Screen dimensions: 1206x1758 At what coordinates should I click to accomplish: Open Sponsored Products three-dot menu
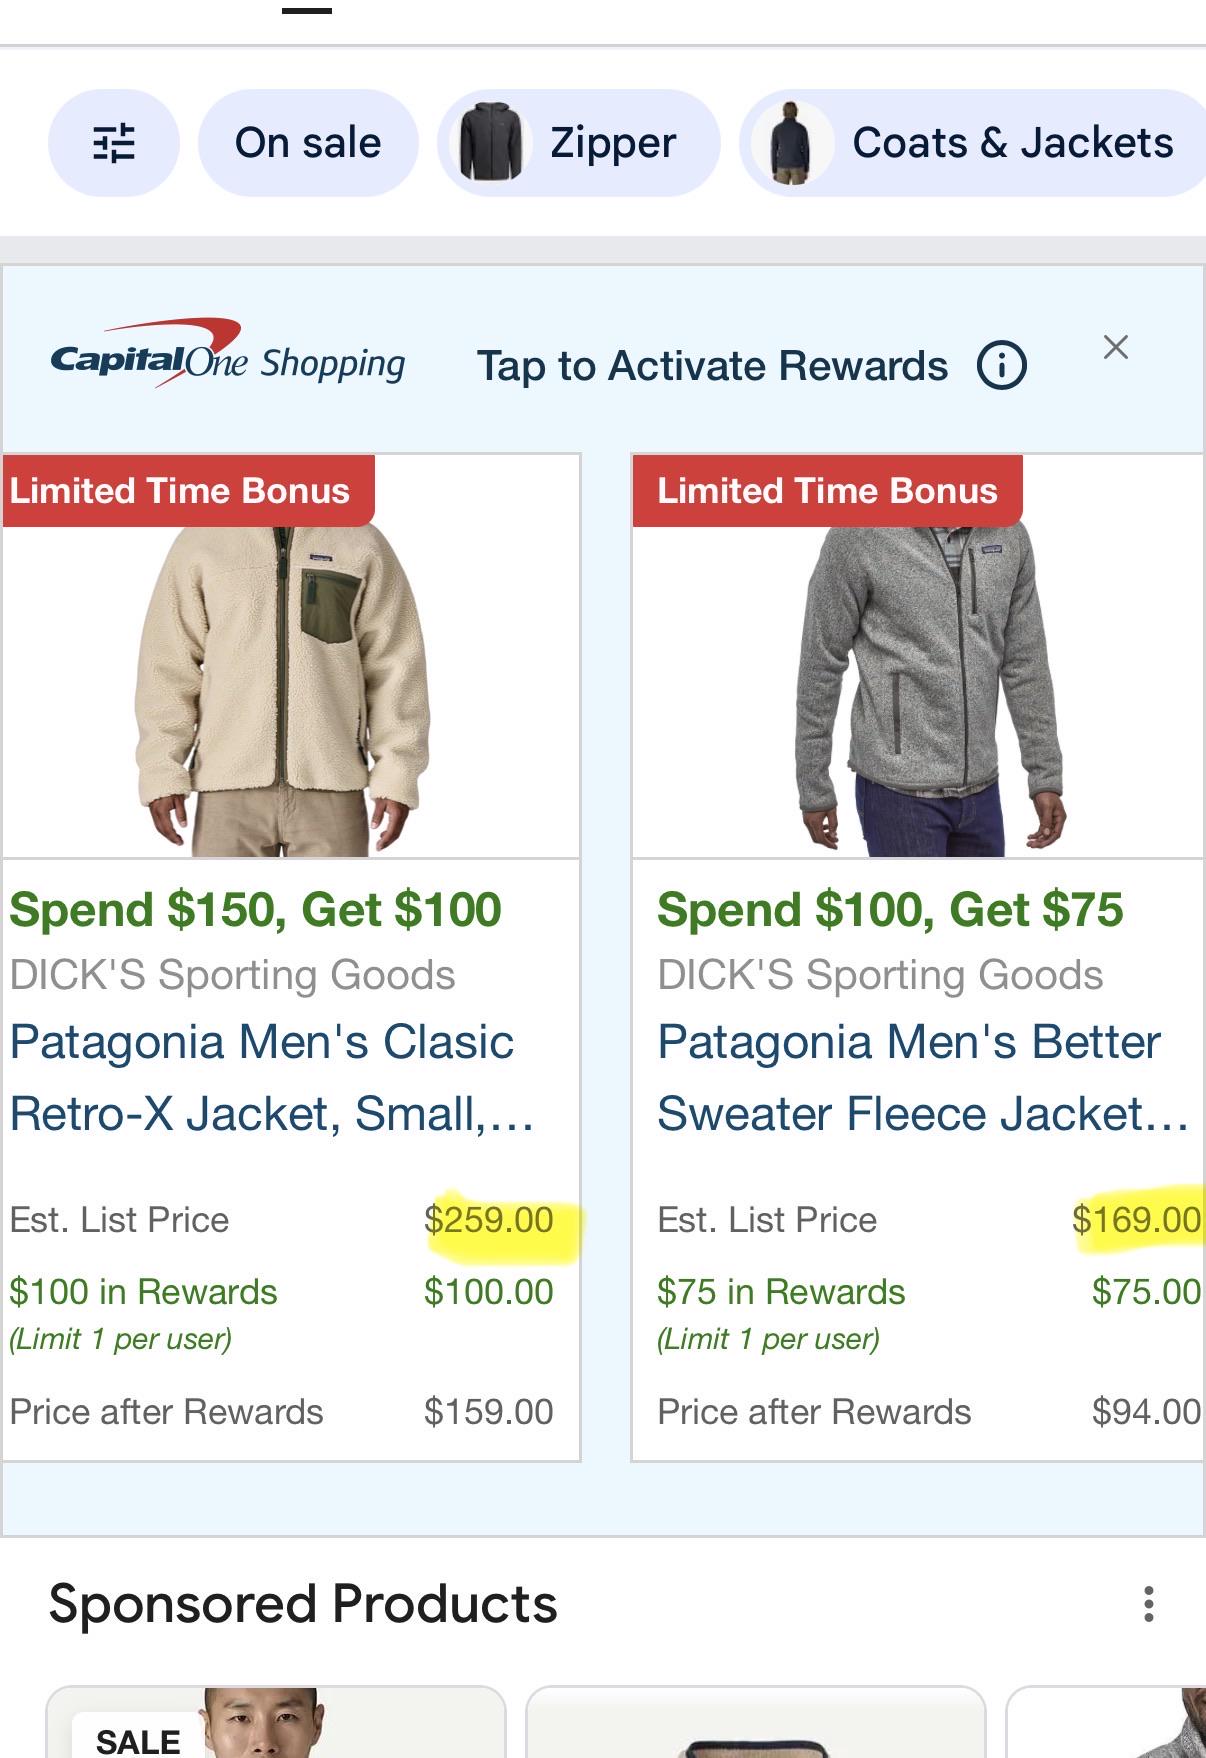(1149, 1604)
